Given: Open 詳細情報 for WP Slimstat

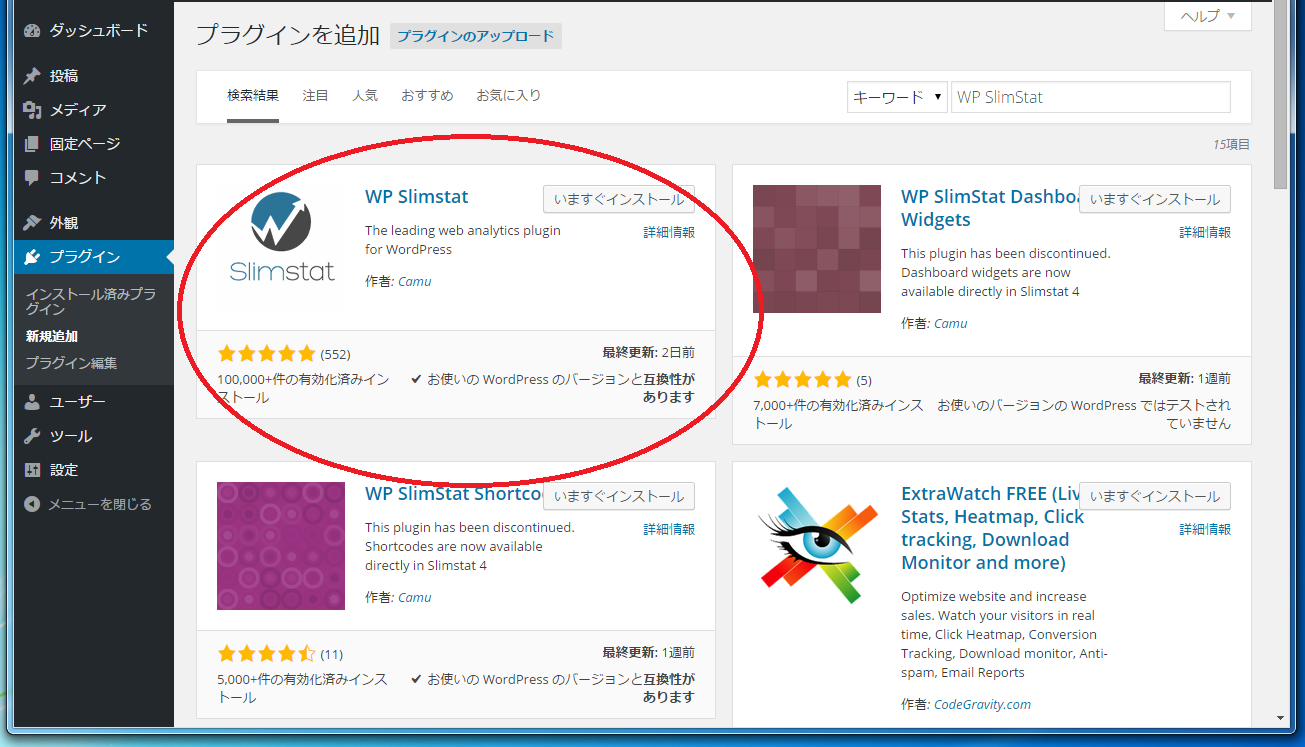Looking at the screenshot, I should (669, 232).
